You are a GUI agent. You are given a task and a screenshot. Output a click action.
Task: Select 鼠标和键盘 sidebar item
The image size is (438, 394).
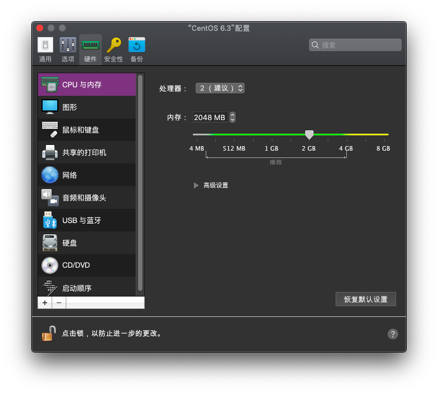(87, 130)
